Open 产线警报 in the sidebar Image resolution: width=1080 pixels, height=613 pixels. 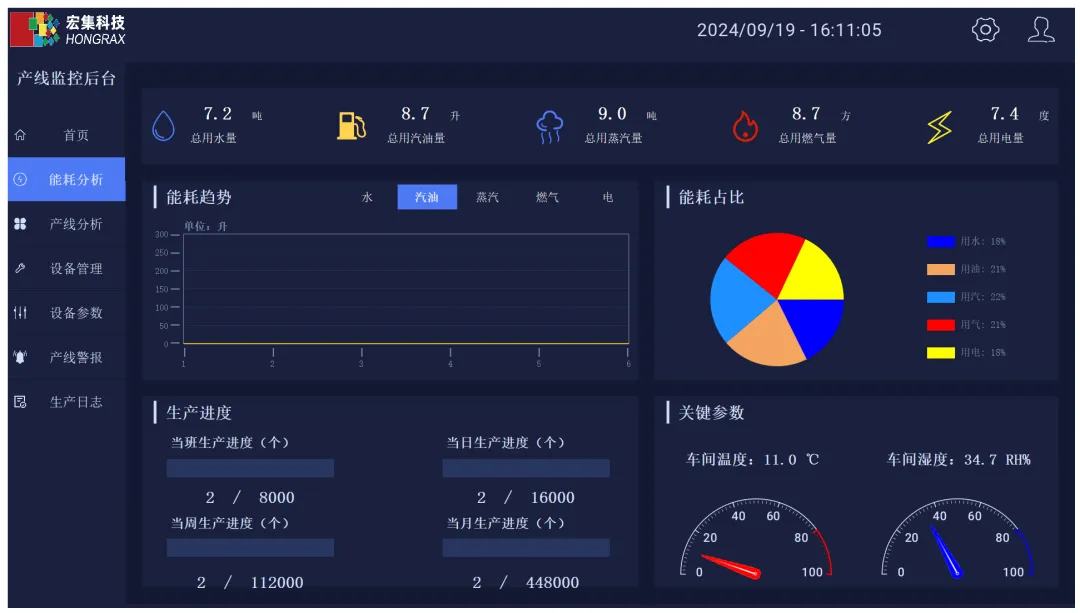coord(67,357)
